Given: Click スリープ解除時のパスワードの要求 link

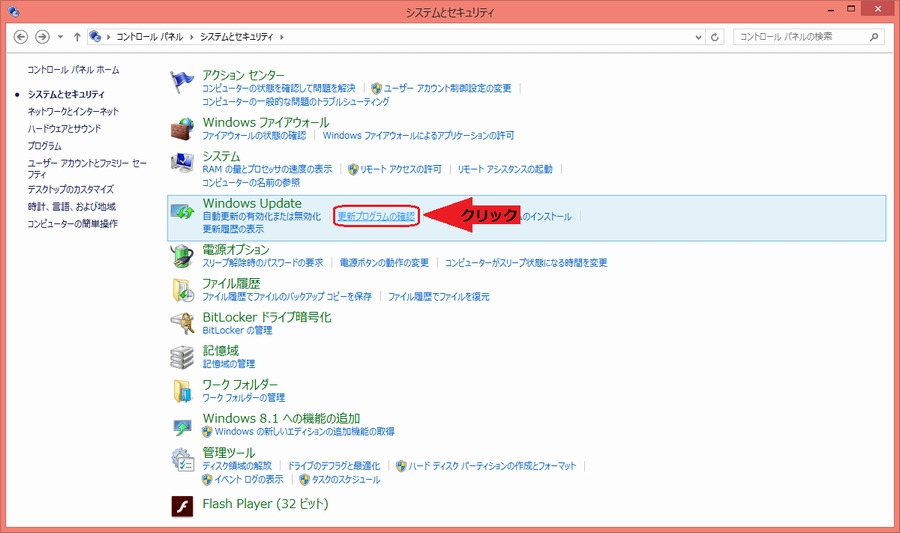Looking at the screenshot, I should (263, 263).
